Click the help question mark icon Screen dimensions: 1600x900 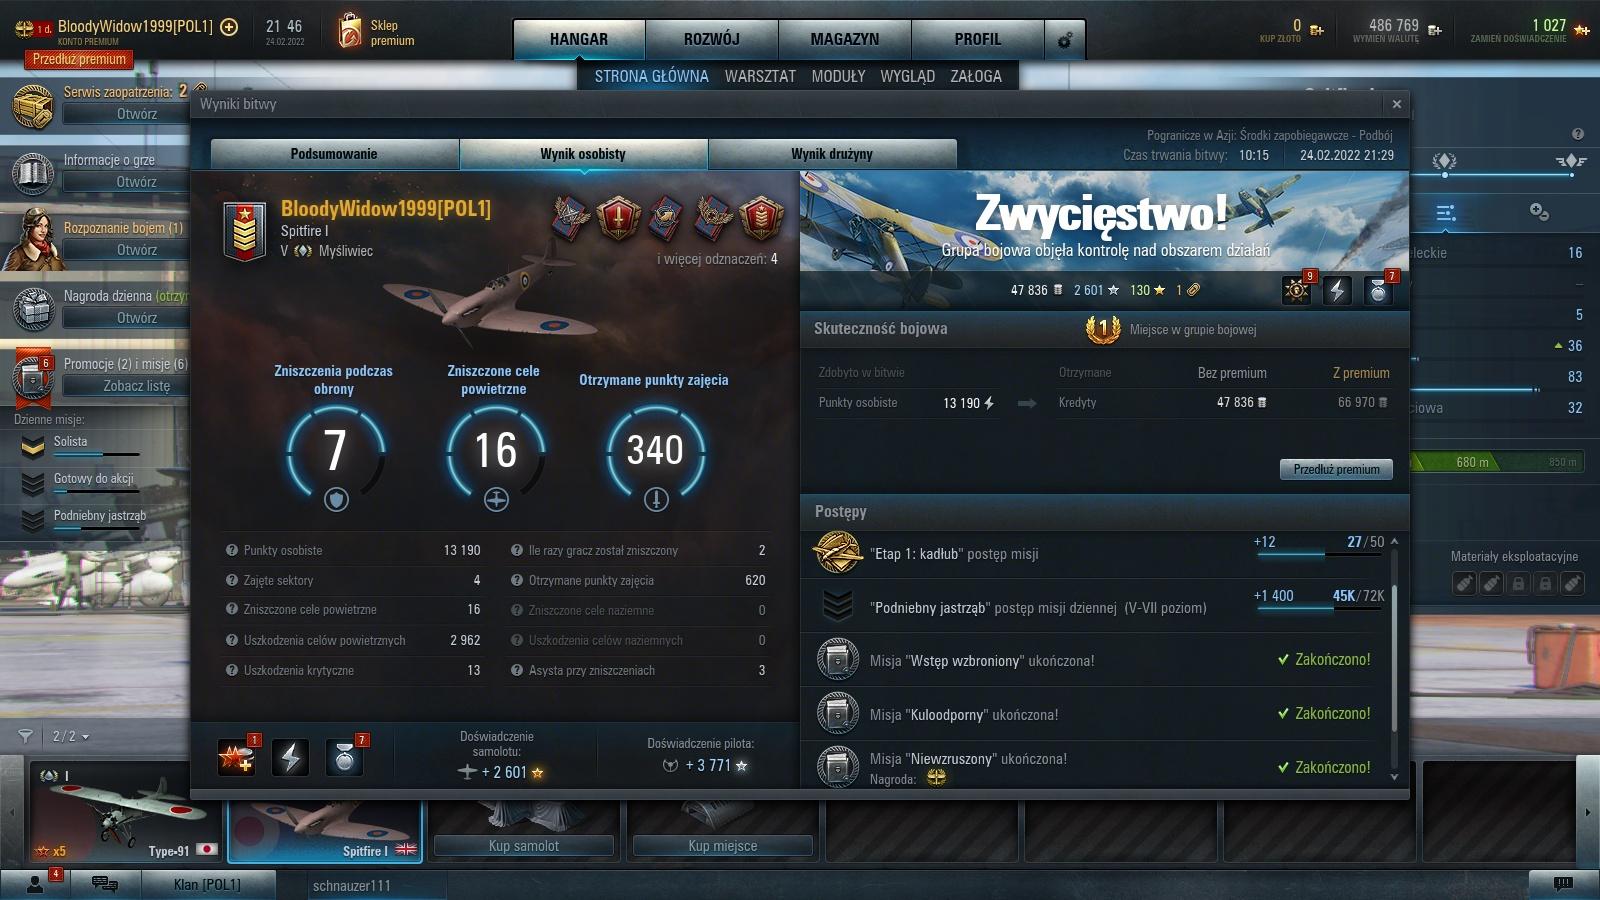point(1578,134)
